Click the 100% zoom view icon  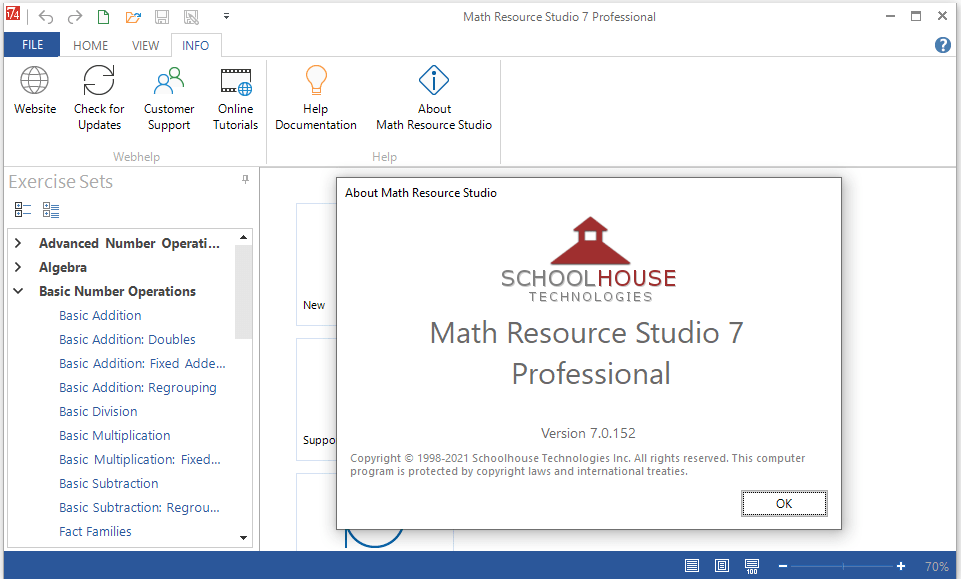click(752, 566)
